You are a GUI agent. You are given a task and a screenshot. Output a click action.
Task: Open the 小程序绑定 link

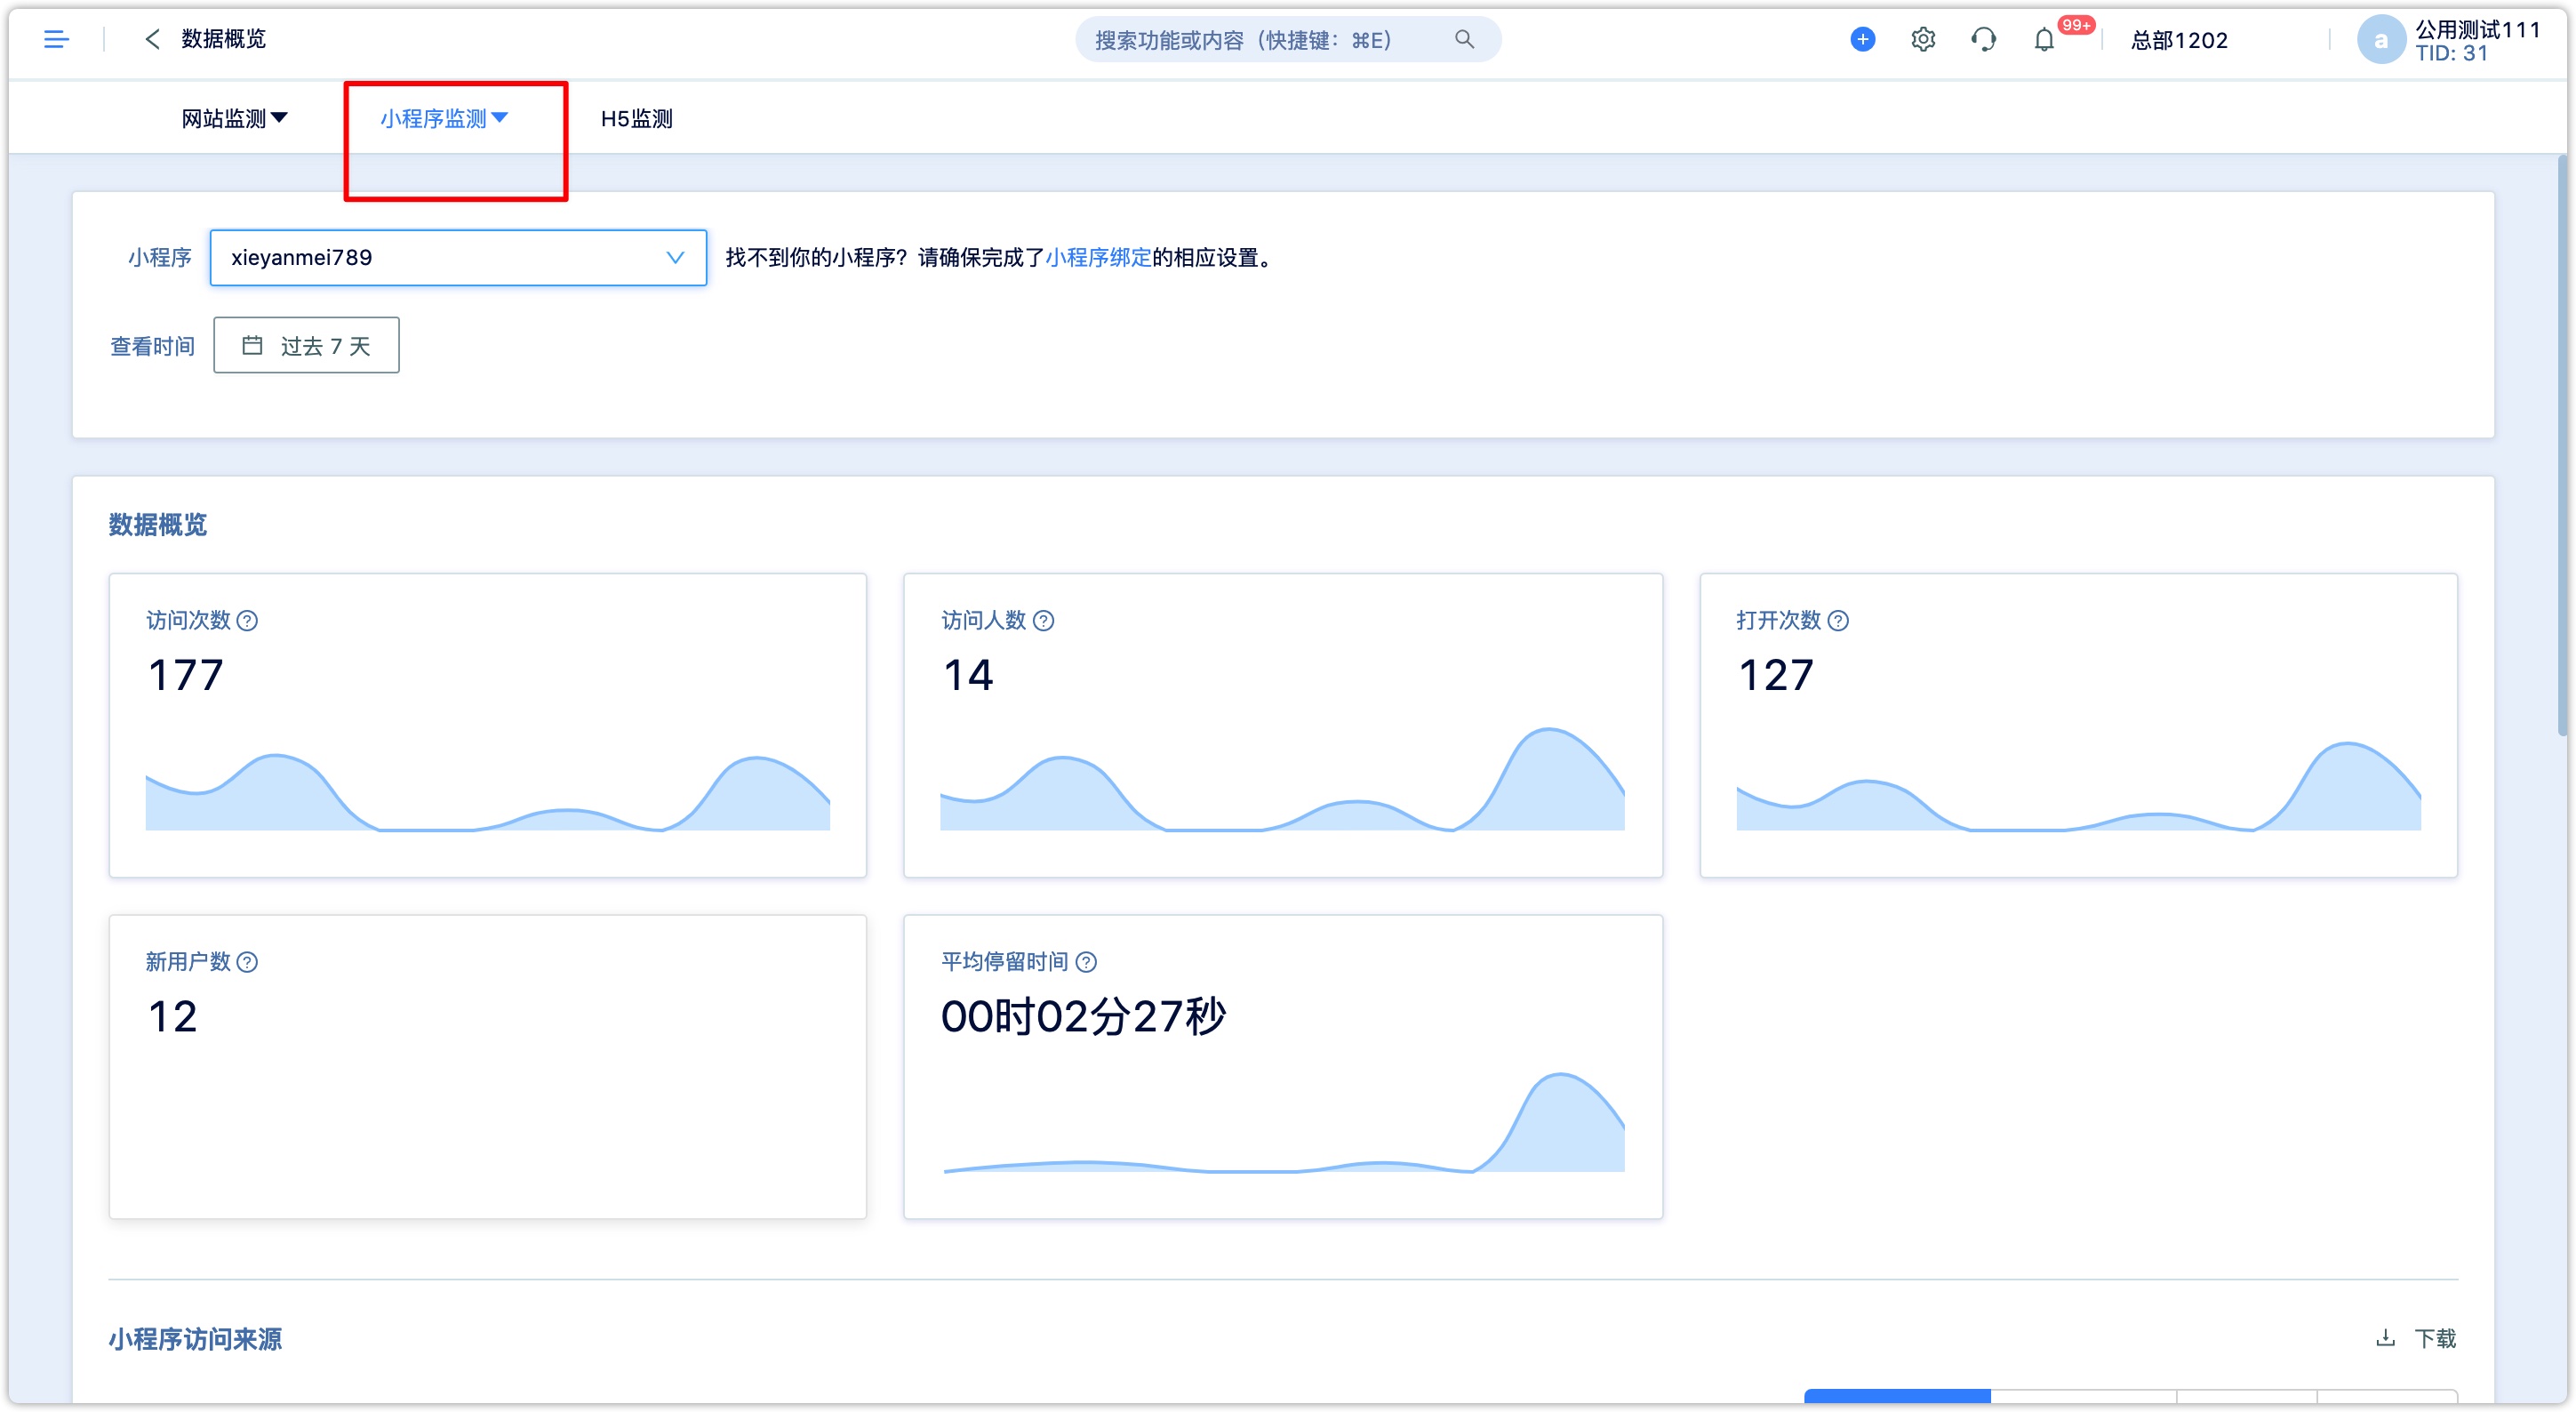1098,257
